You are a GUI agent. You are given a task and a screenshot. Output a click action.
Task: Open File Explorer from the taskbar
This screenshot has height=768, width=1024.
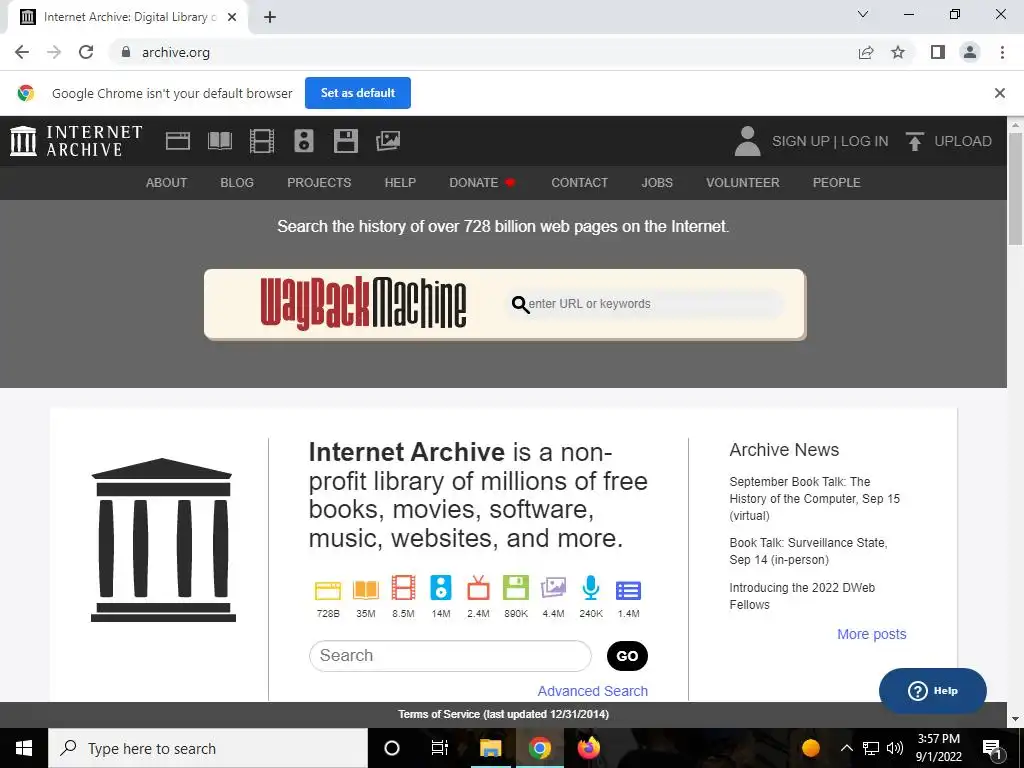click(x=490, y=748)
